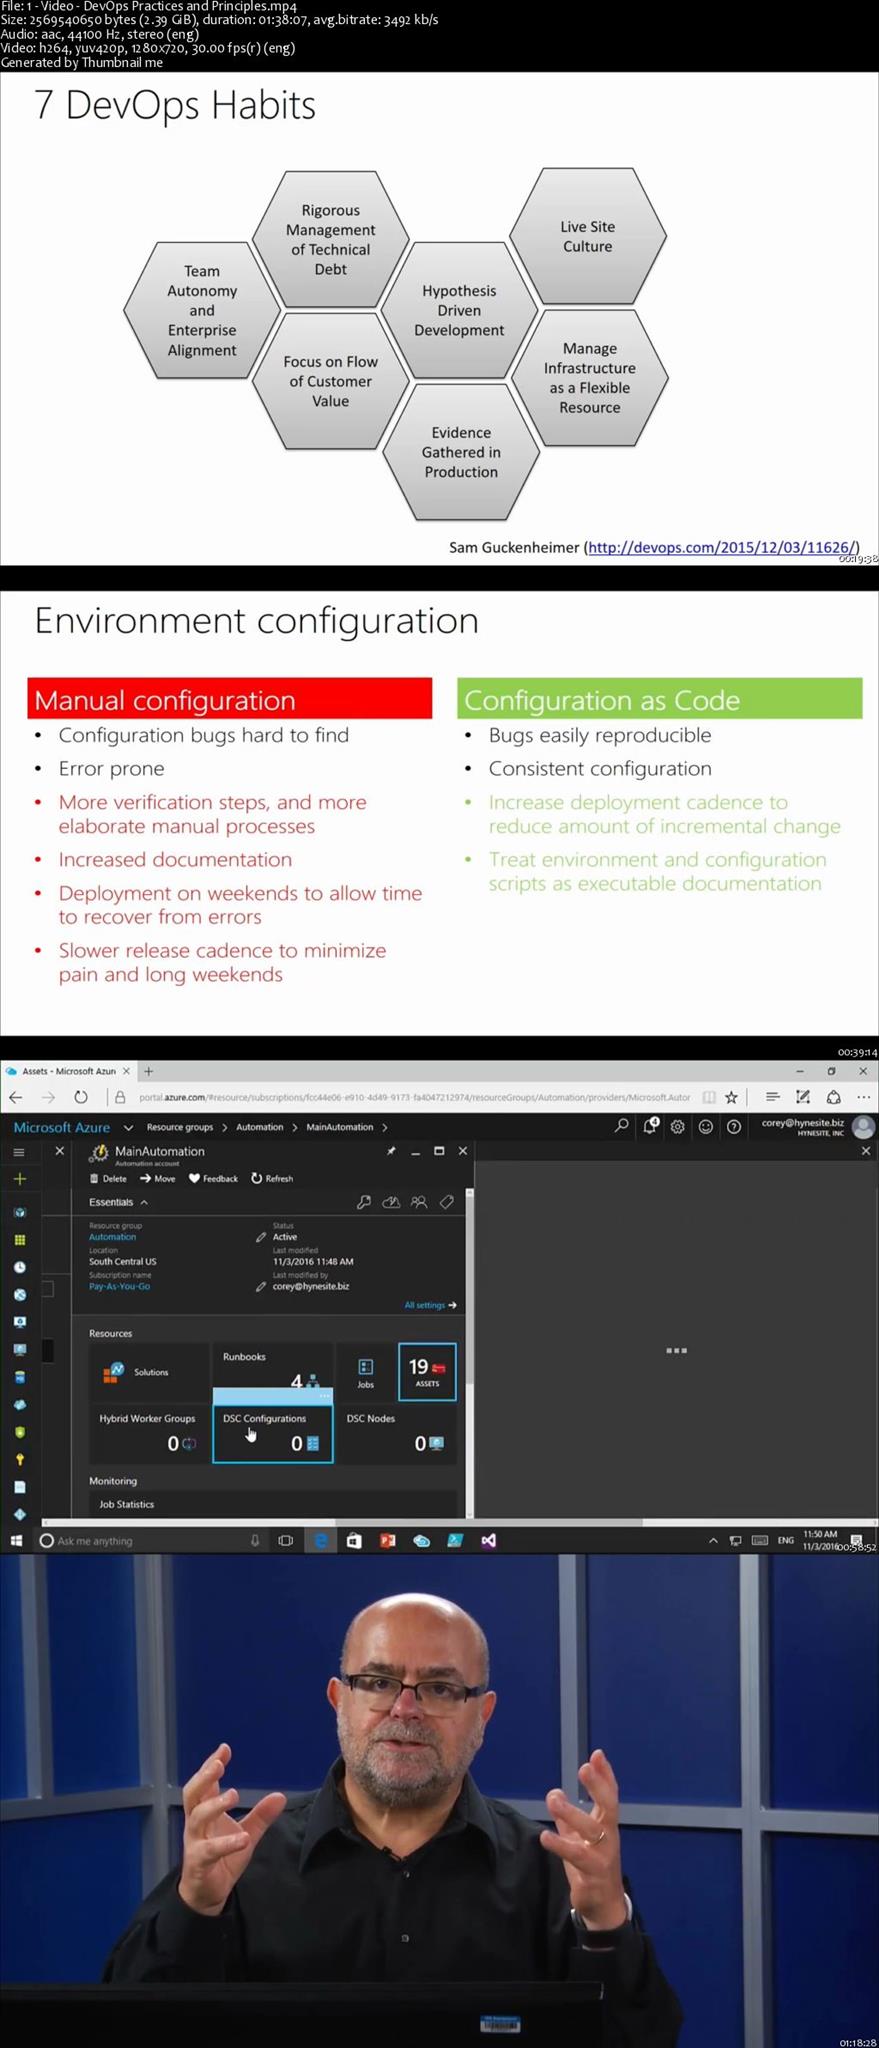Click Feedback in MainAutomation toolbar

click(213, 1178)
